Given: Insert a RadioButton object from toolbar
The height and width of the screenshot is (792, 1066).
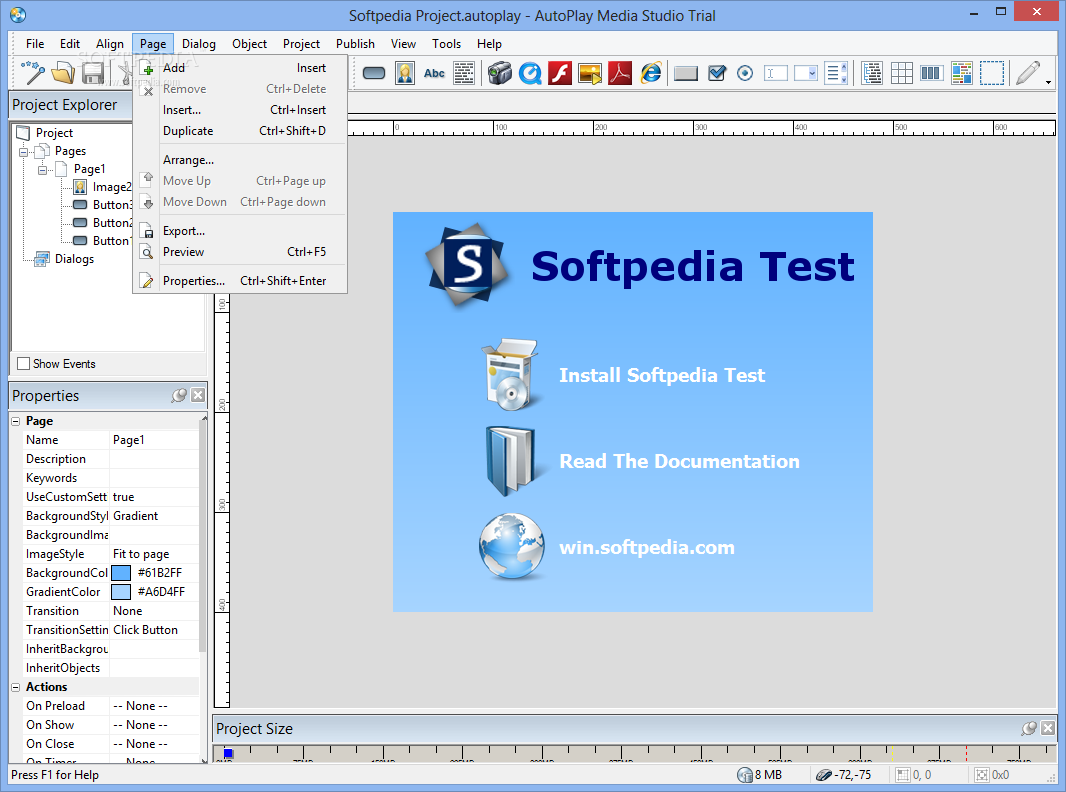Looking at the screenshot, I should [745, 73].
